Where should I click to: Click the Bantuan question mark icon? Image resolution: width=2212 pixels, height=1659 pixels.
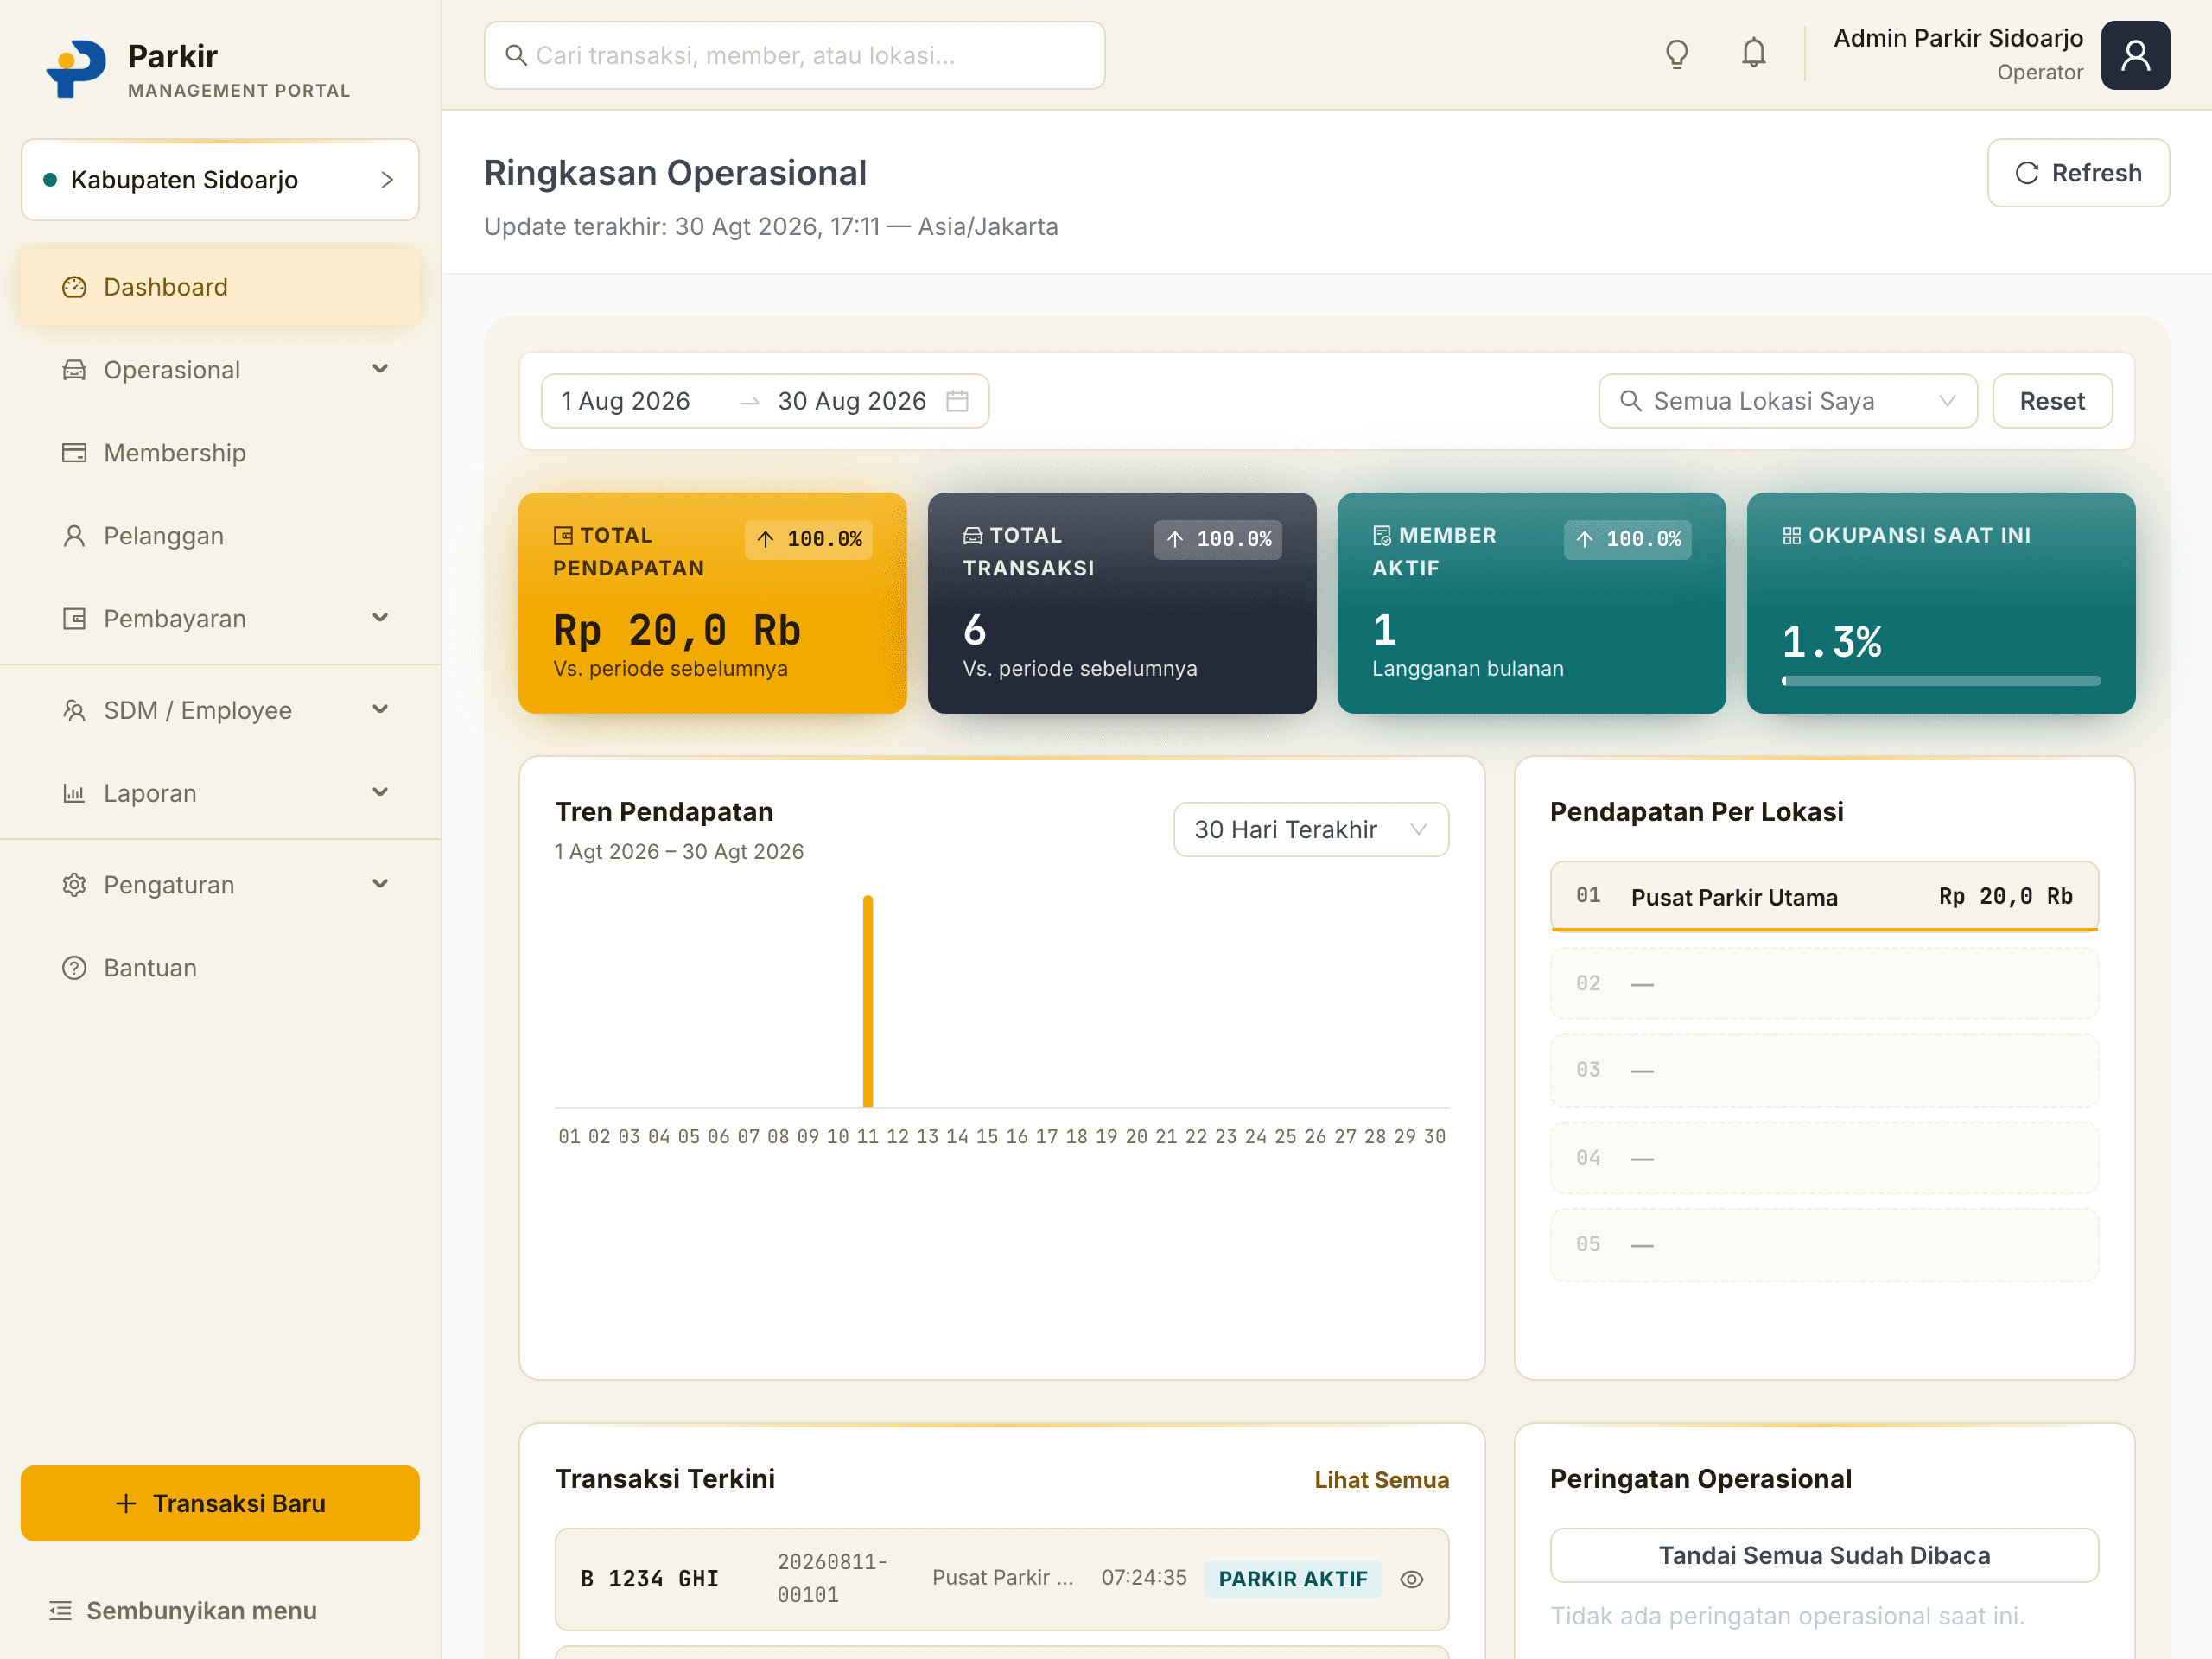(x=74, y=968)
